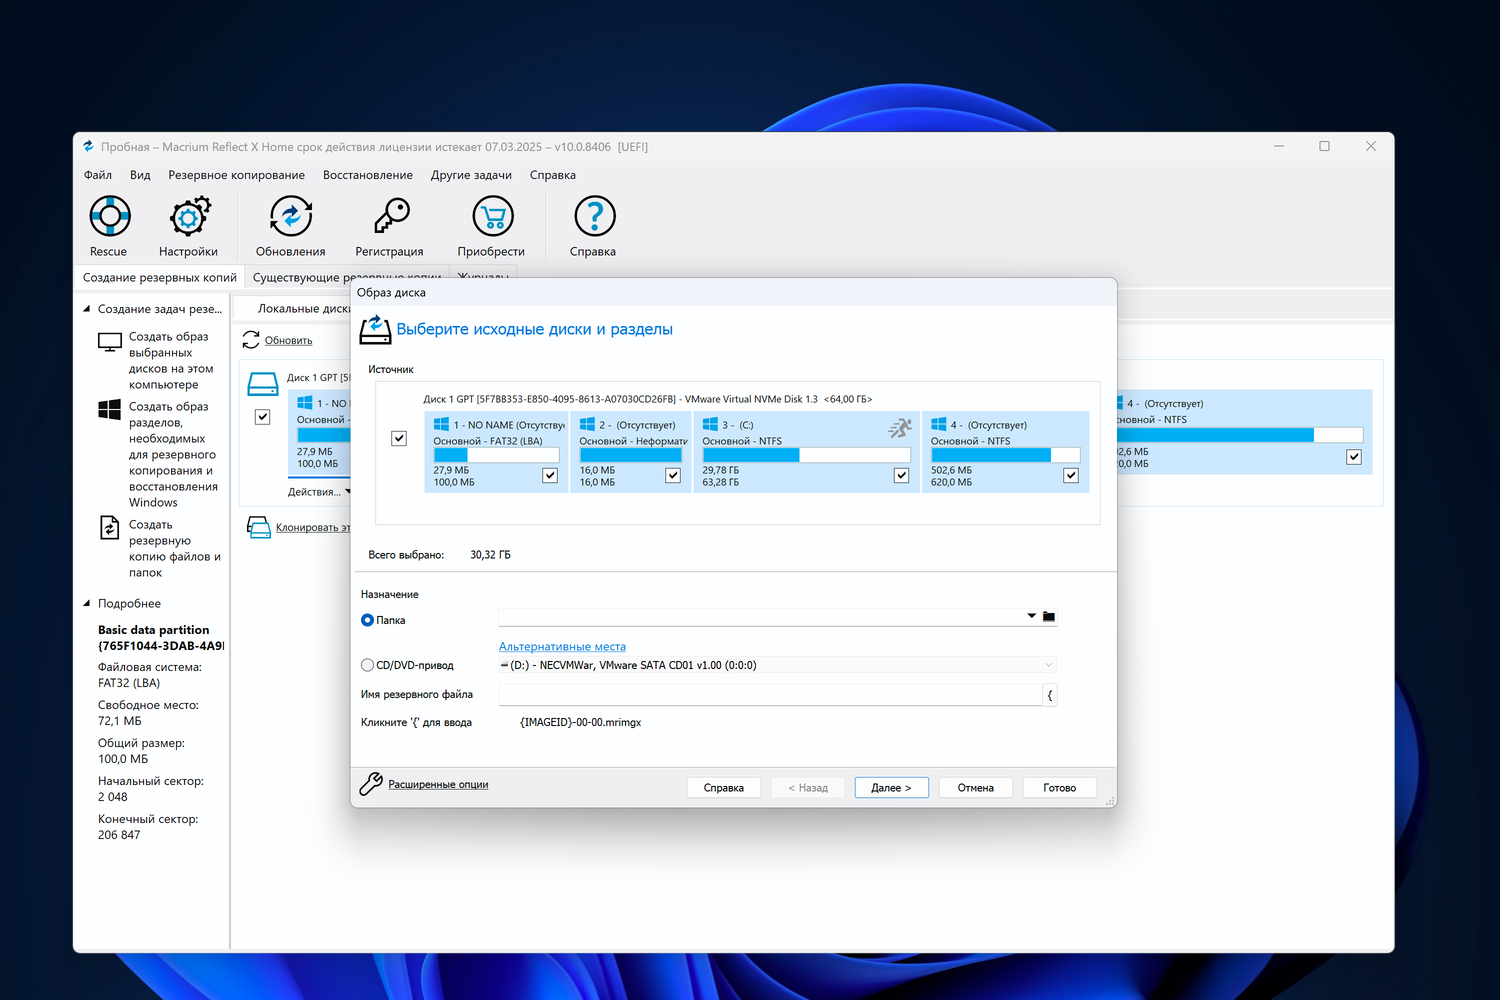Uncheck dialog partition 4 620,0 МБ checkbox

[1071, 475]
